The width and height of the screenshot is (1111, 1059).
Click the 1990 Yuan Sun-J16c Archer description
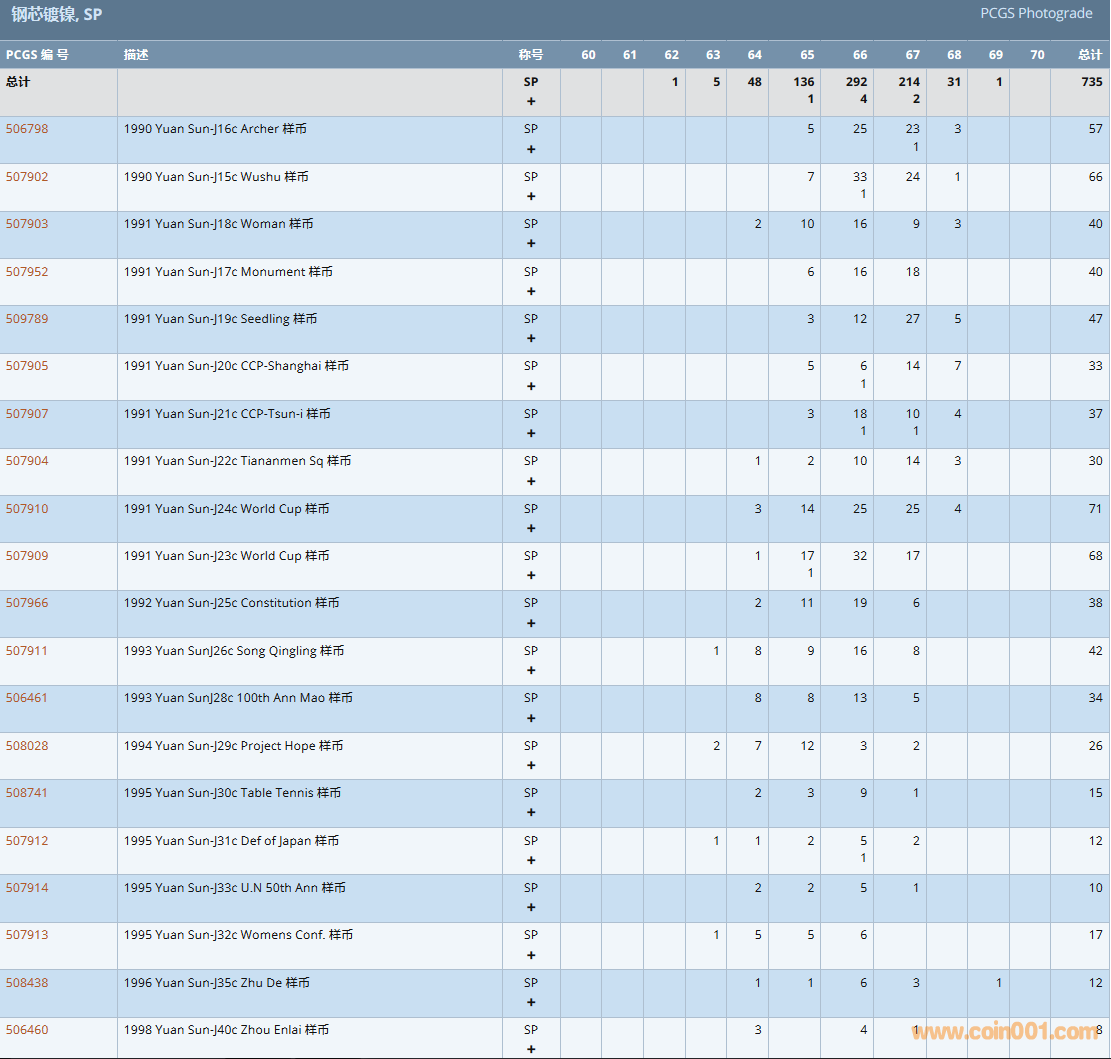click(x=215, y=129)
